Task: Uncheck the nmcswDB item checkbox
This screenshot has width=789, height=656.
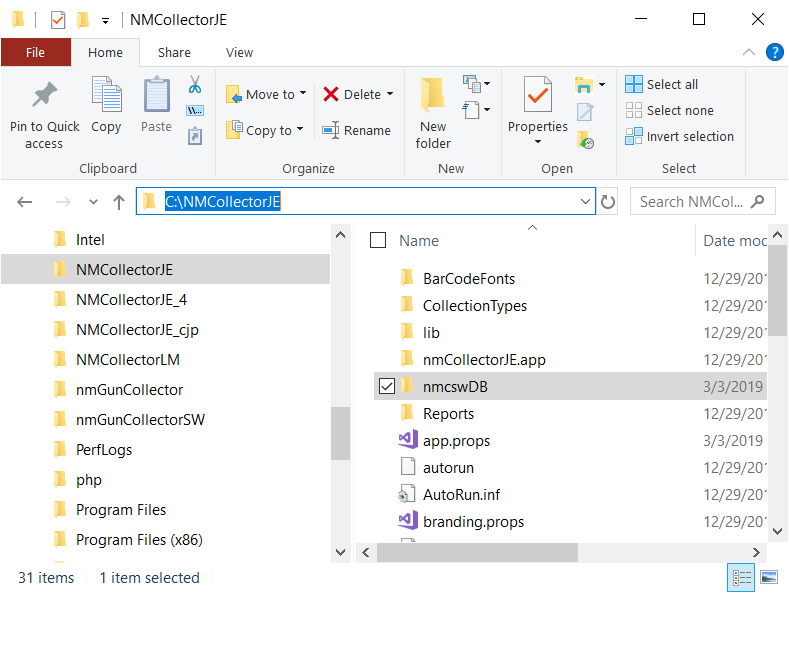Action: point(387,386)
